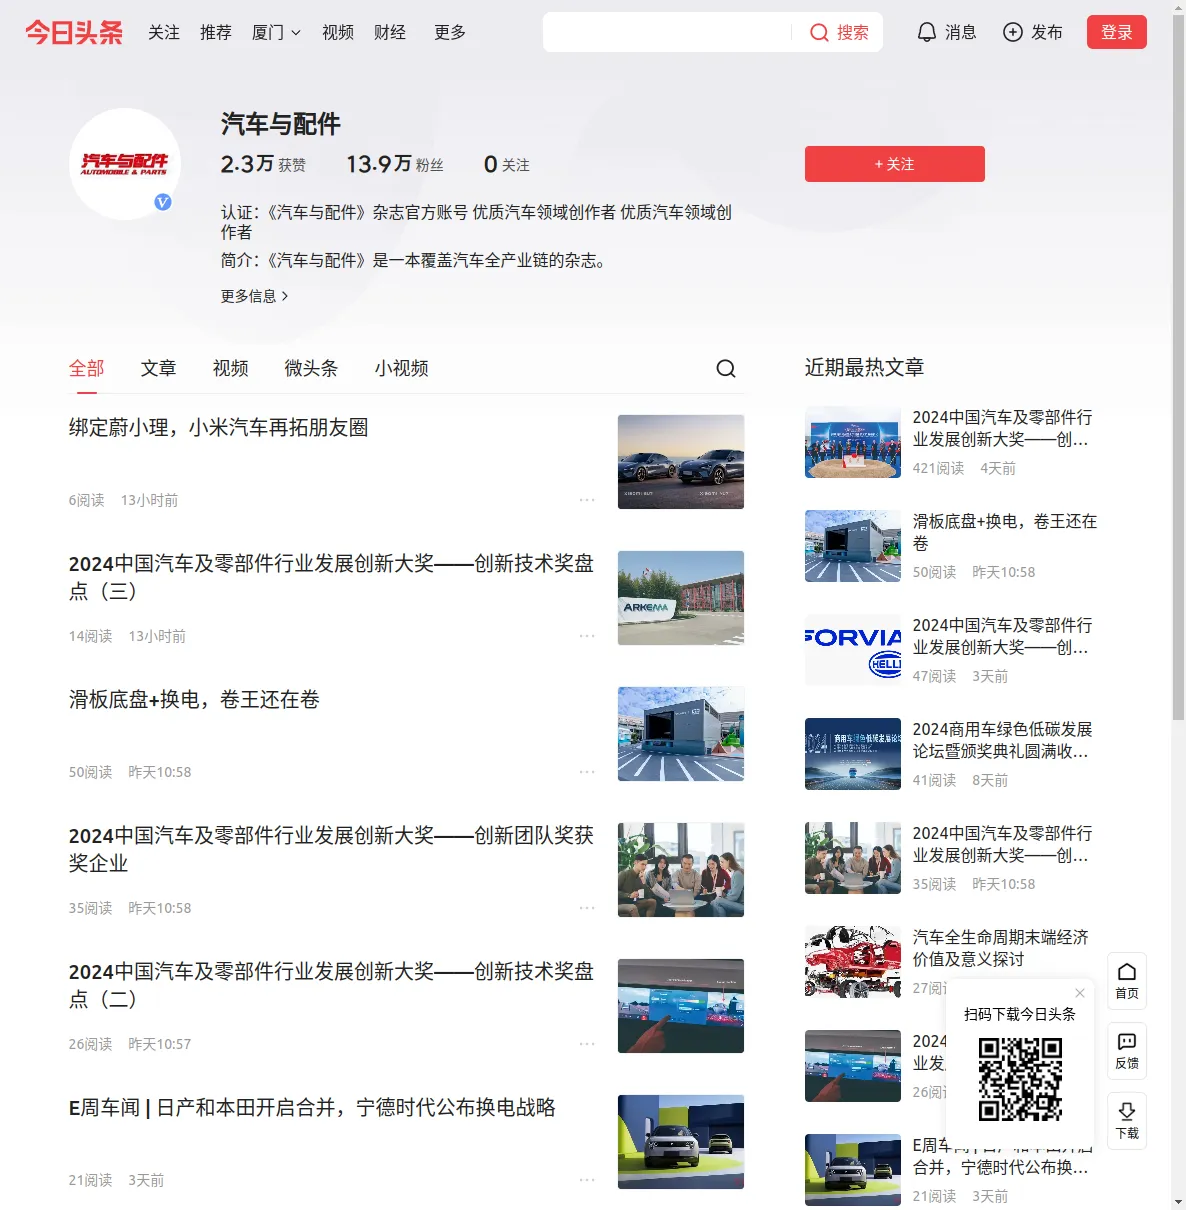Expand 更多信息 profile details
The height and width of the screenshot is (1210, 1186).
(x=255, y=296)
